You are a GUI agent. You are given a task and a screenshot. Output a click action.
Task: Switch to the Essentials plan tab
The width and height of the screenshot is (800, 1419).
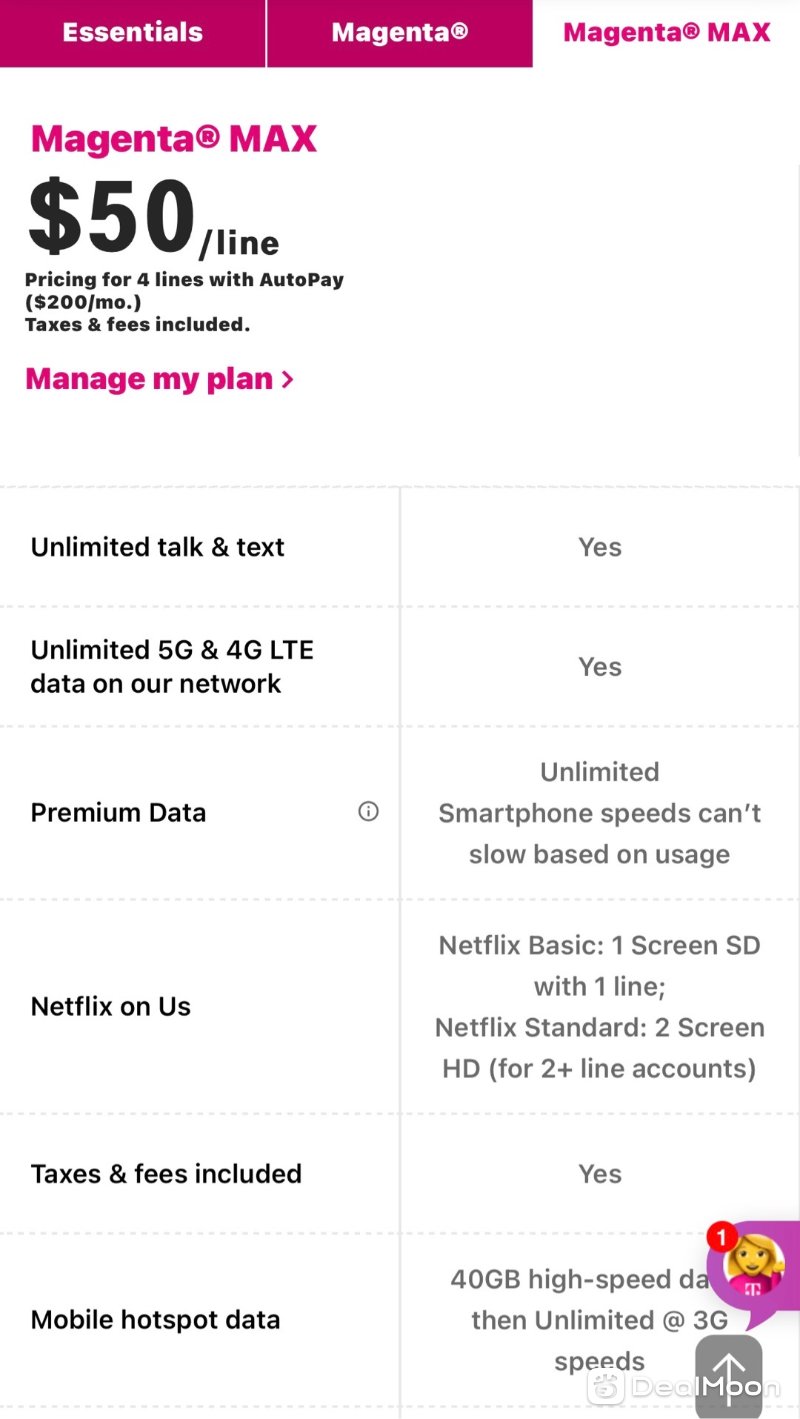(132, 33)
